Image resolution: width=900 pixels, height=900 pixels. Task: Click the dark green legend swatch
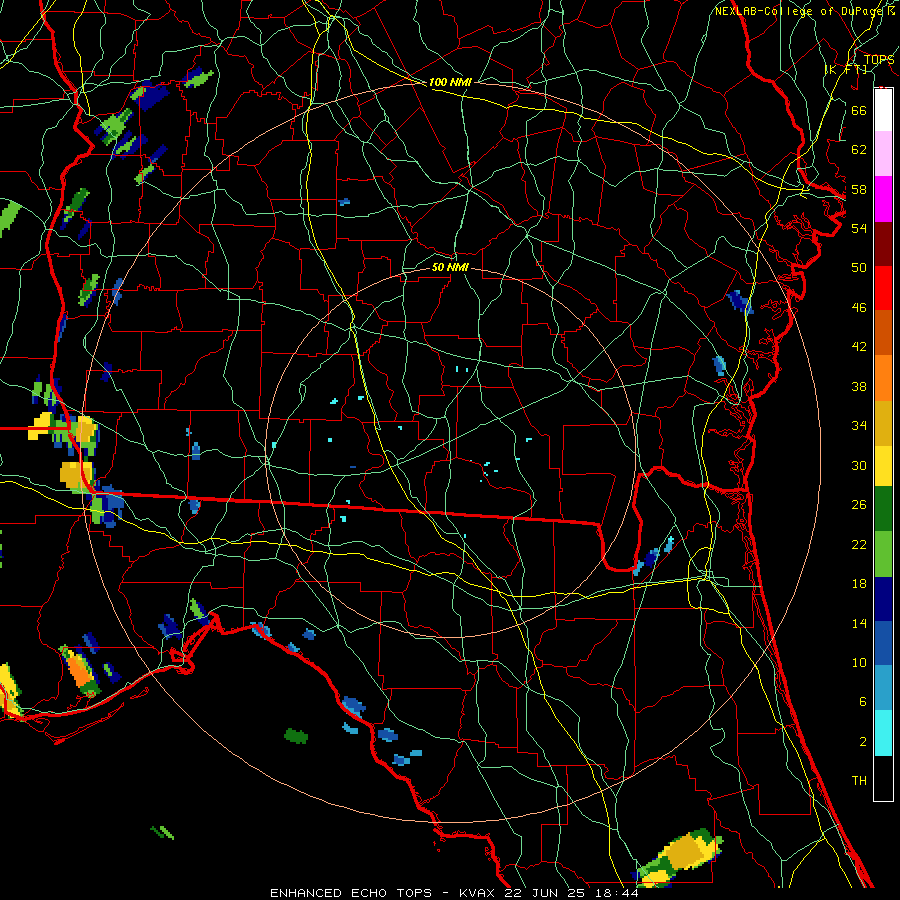click(883, 509)
